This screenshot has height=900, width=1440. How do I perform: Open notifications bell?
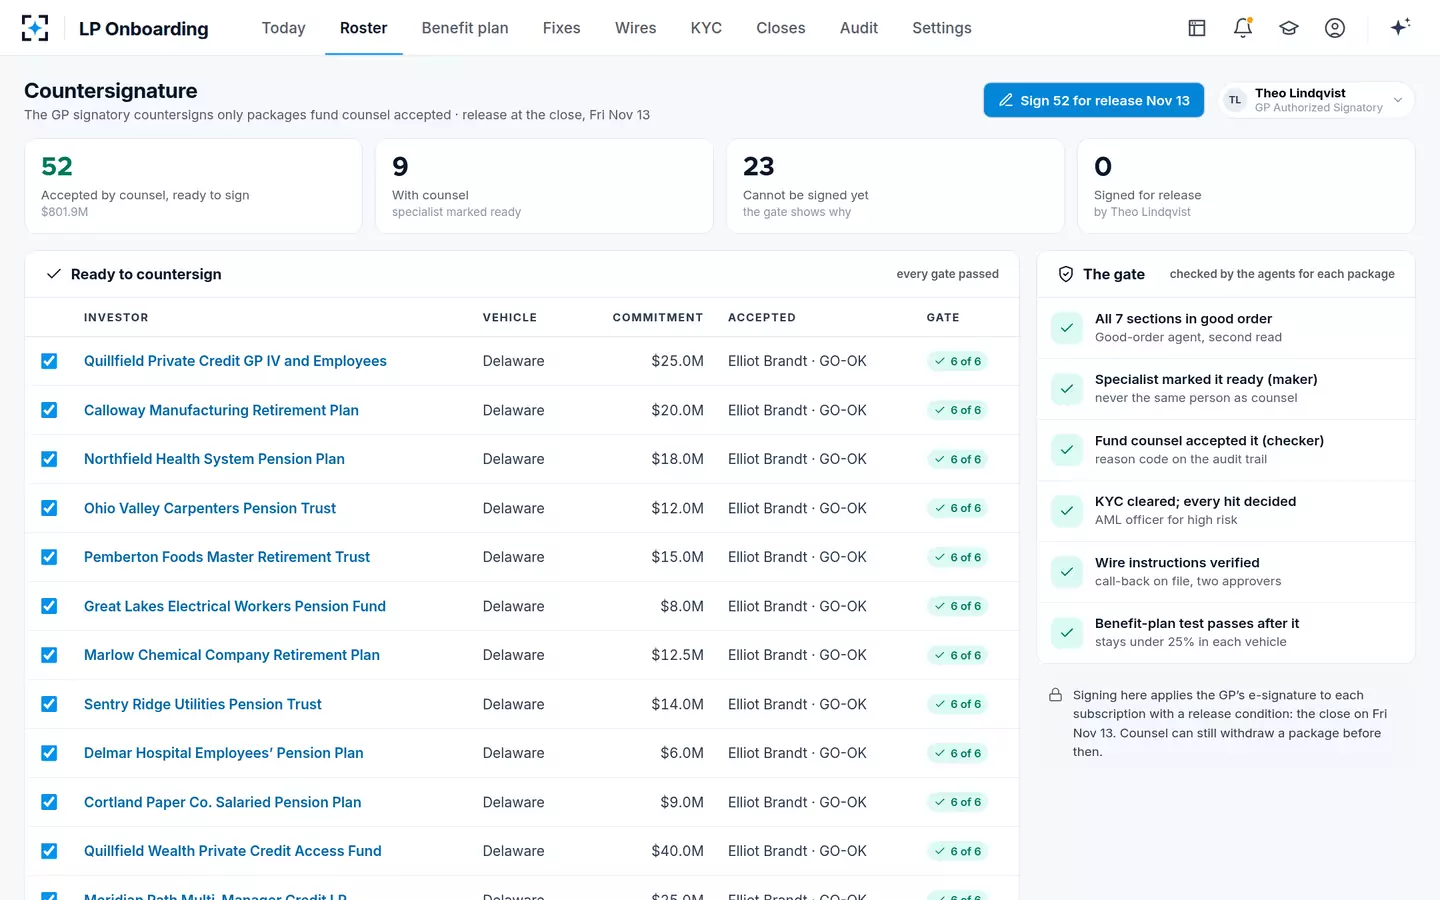click(1243, 28)
